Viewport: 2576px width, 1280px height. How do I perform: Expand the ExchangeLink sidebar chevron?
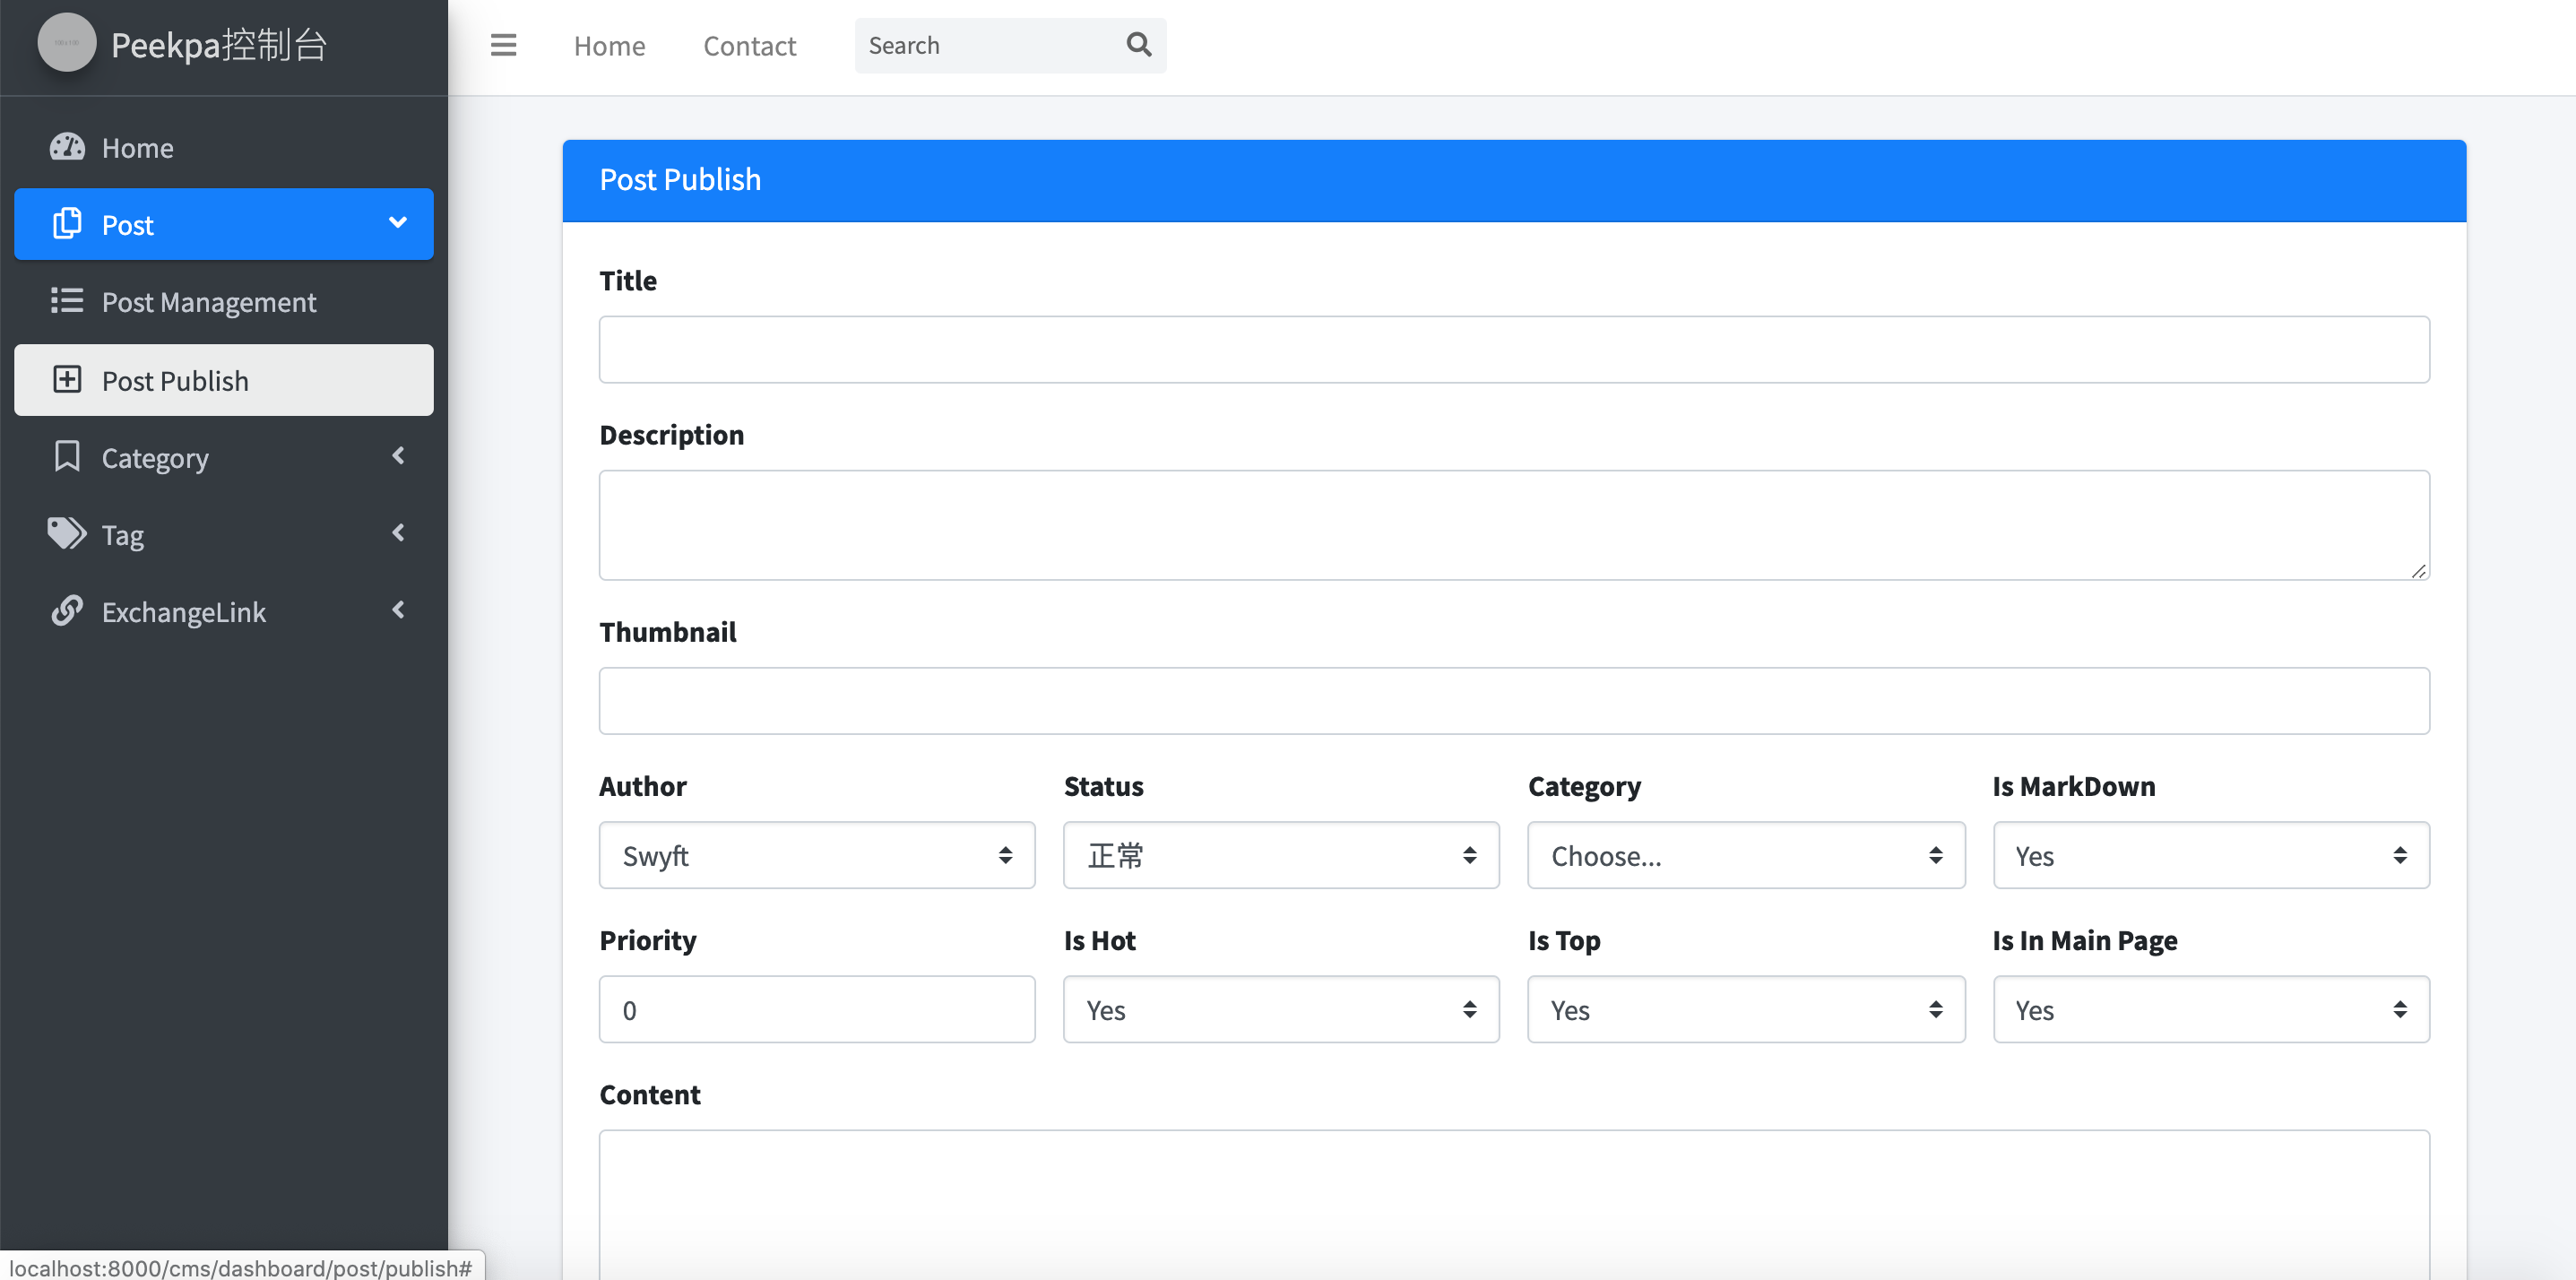pos(398,610)
